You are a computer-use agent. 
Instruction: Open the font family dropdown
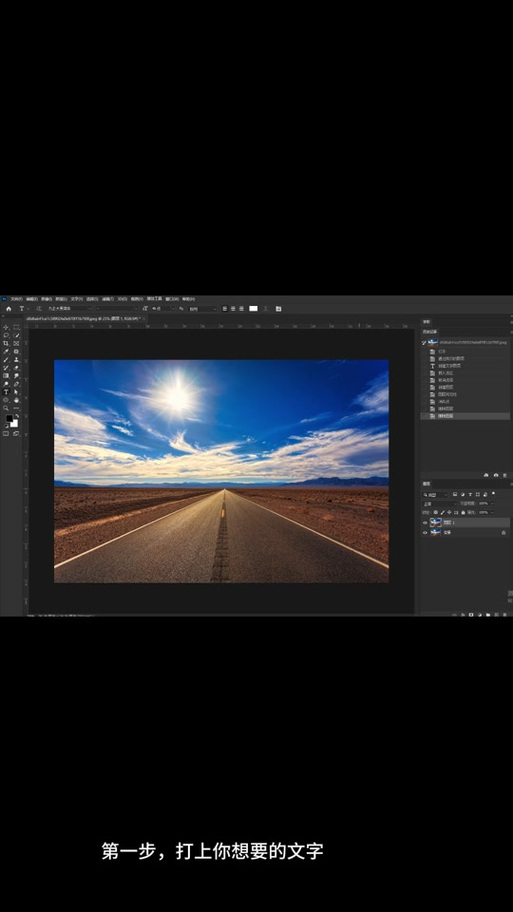click(x=69, y=309)
